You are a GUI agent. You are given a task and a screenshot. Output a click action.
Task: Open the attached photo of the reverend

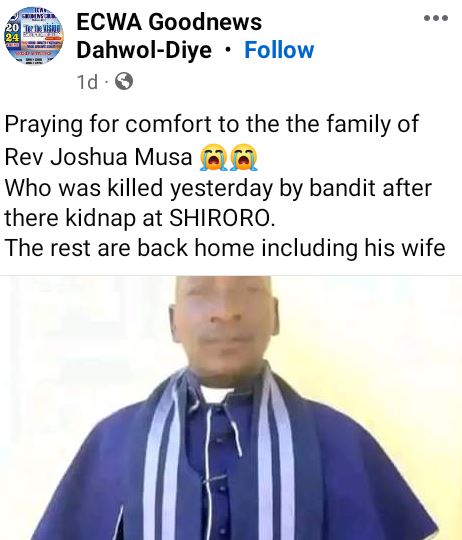point(231,408)
